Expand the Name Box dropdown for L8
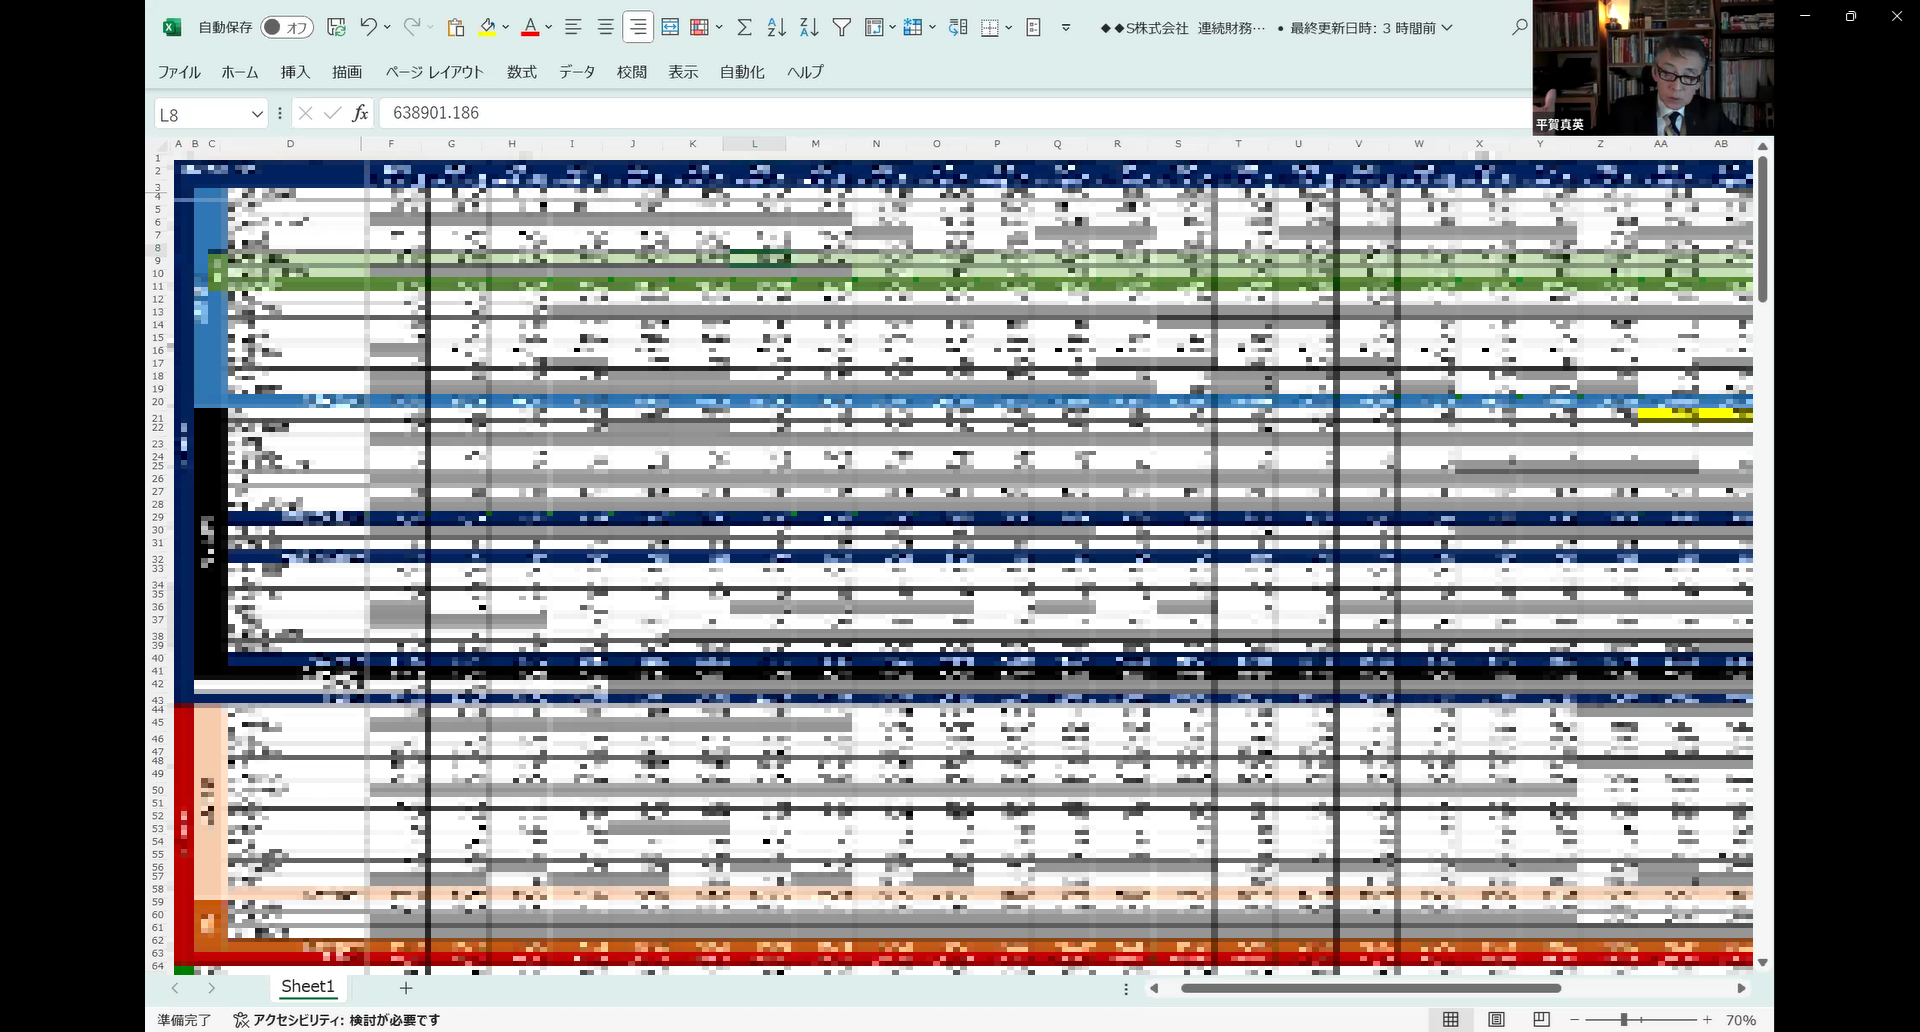The width and height of the screenshot is (1920, 1032). point(257,114)
